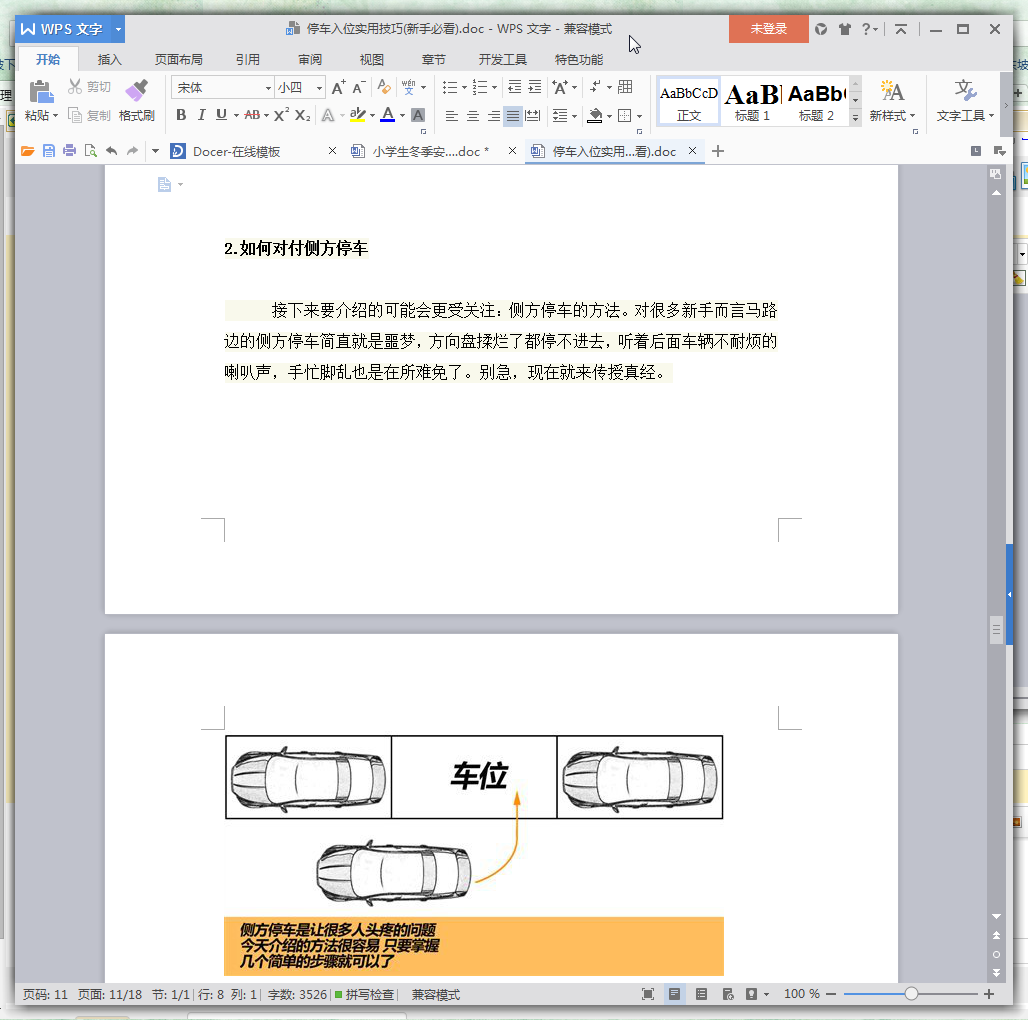Open the font name combo box
This screenshot has height=1020, width=1028.
(x=222, y=87)
